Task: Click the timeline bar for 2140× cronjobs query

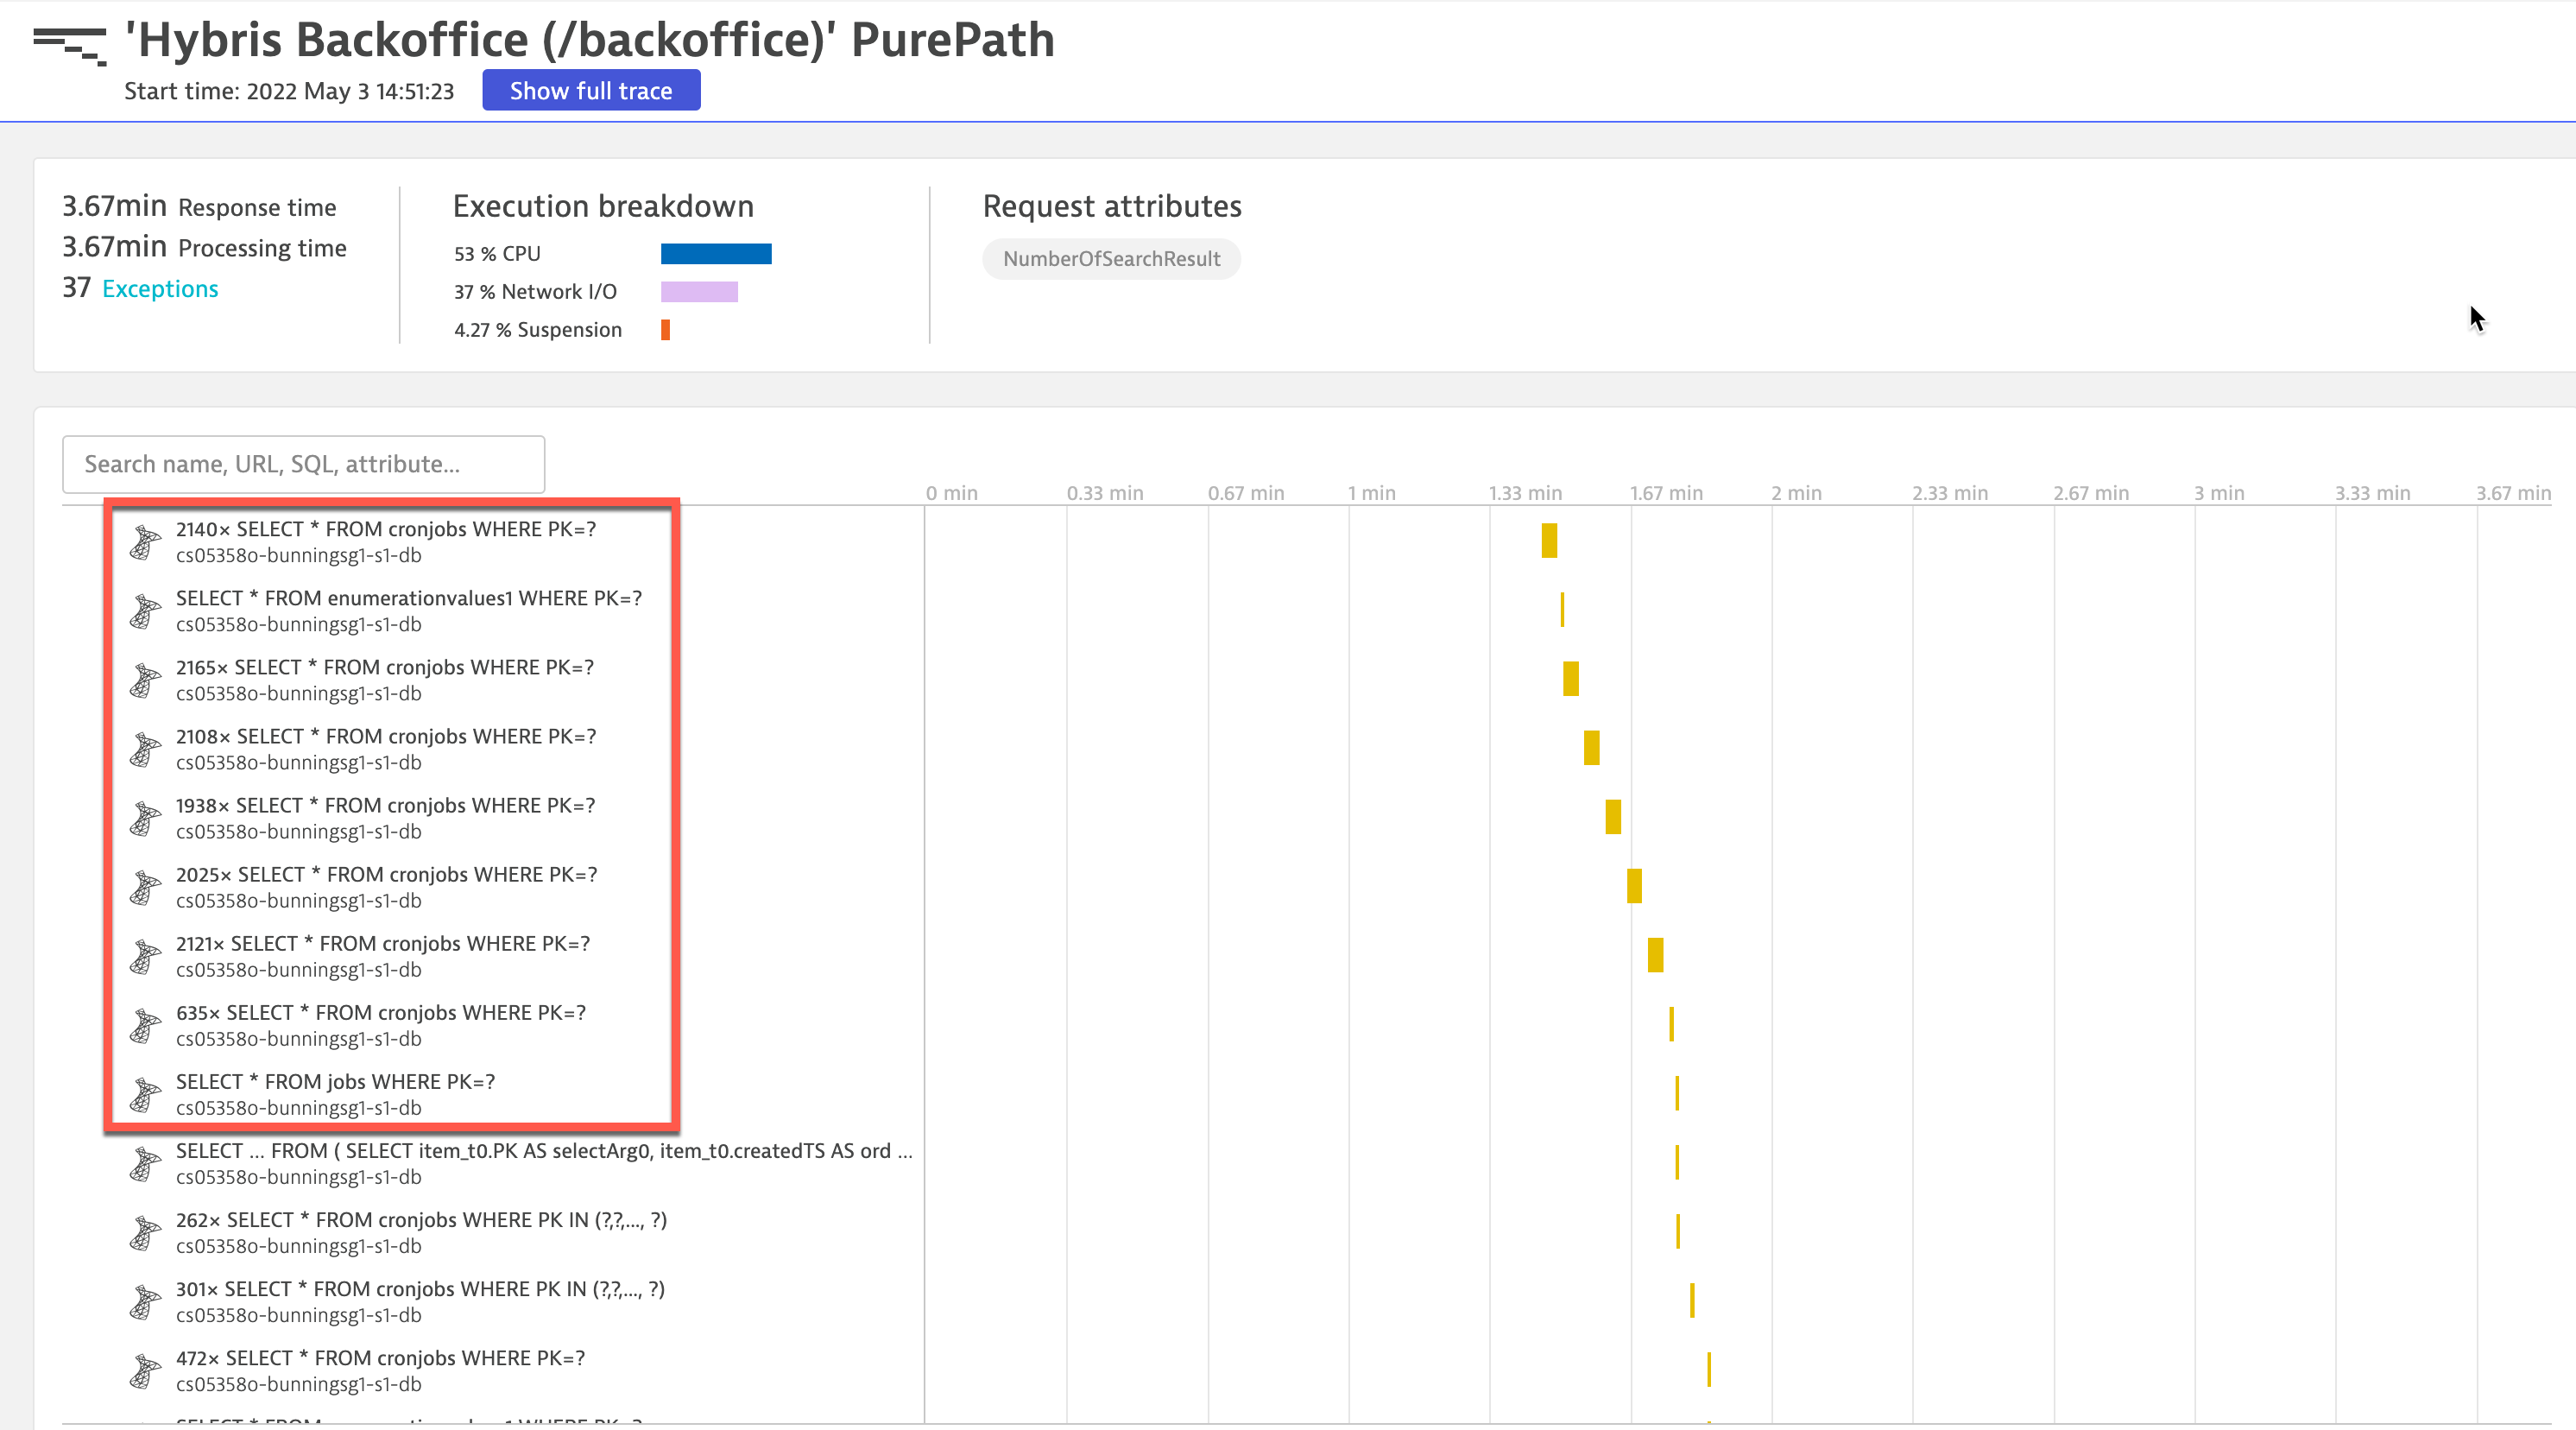Action: point(1549,541)
